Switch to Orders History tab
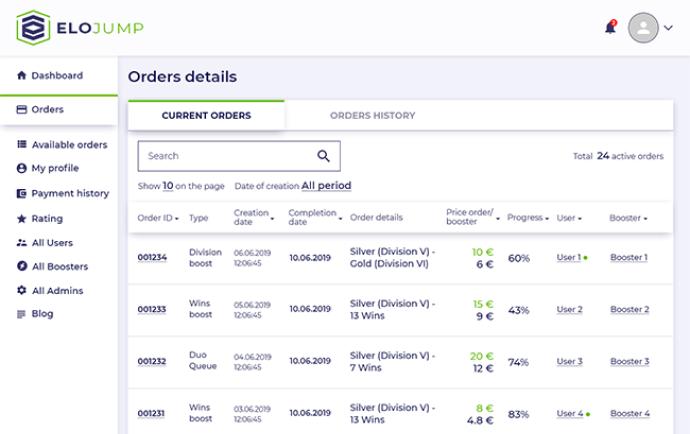This screenshot has height=434, width=690. click(x=372, y=116)
